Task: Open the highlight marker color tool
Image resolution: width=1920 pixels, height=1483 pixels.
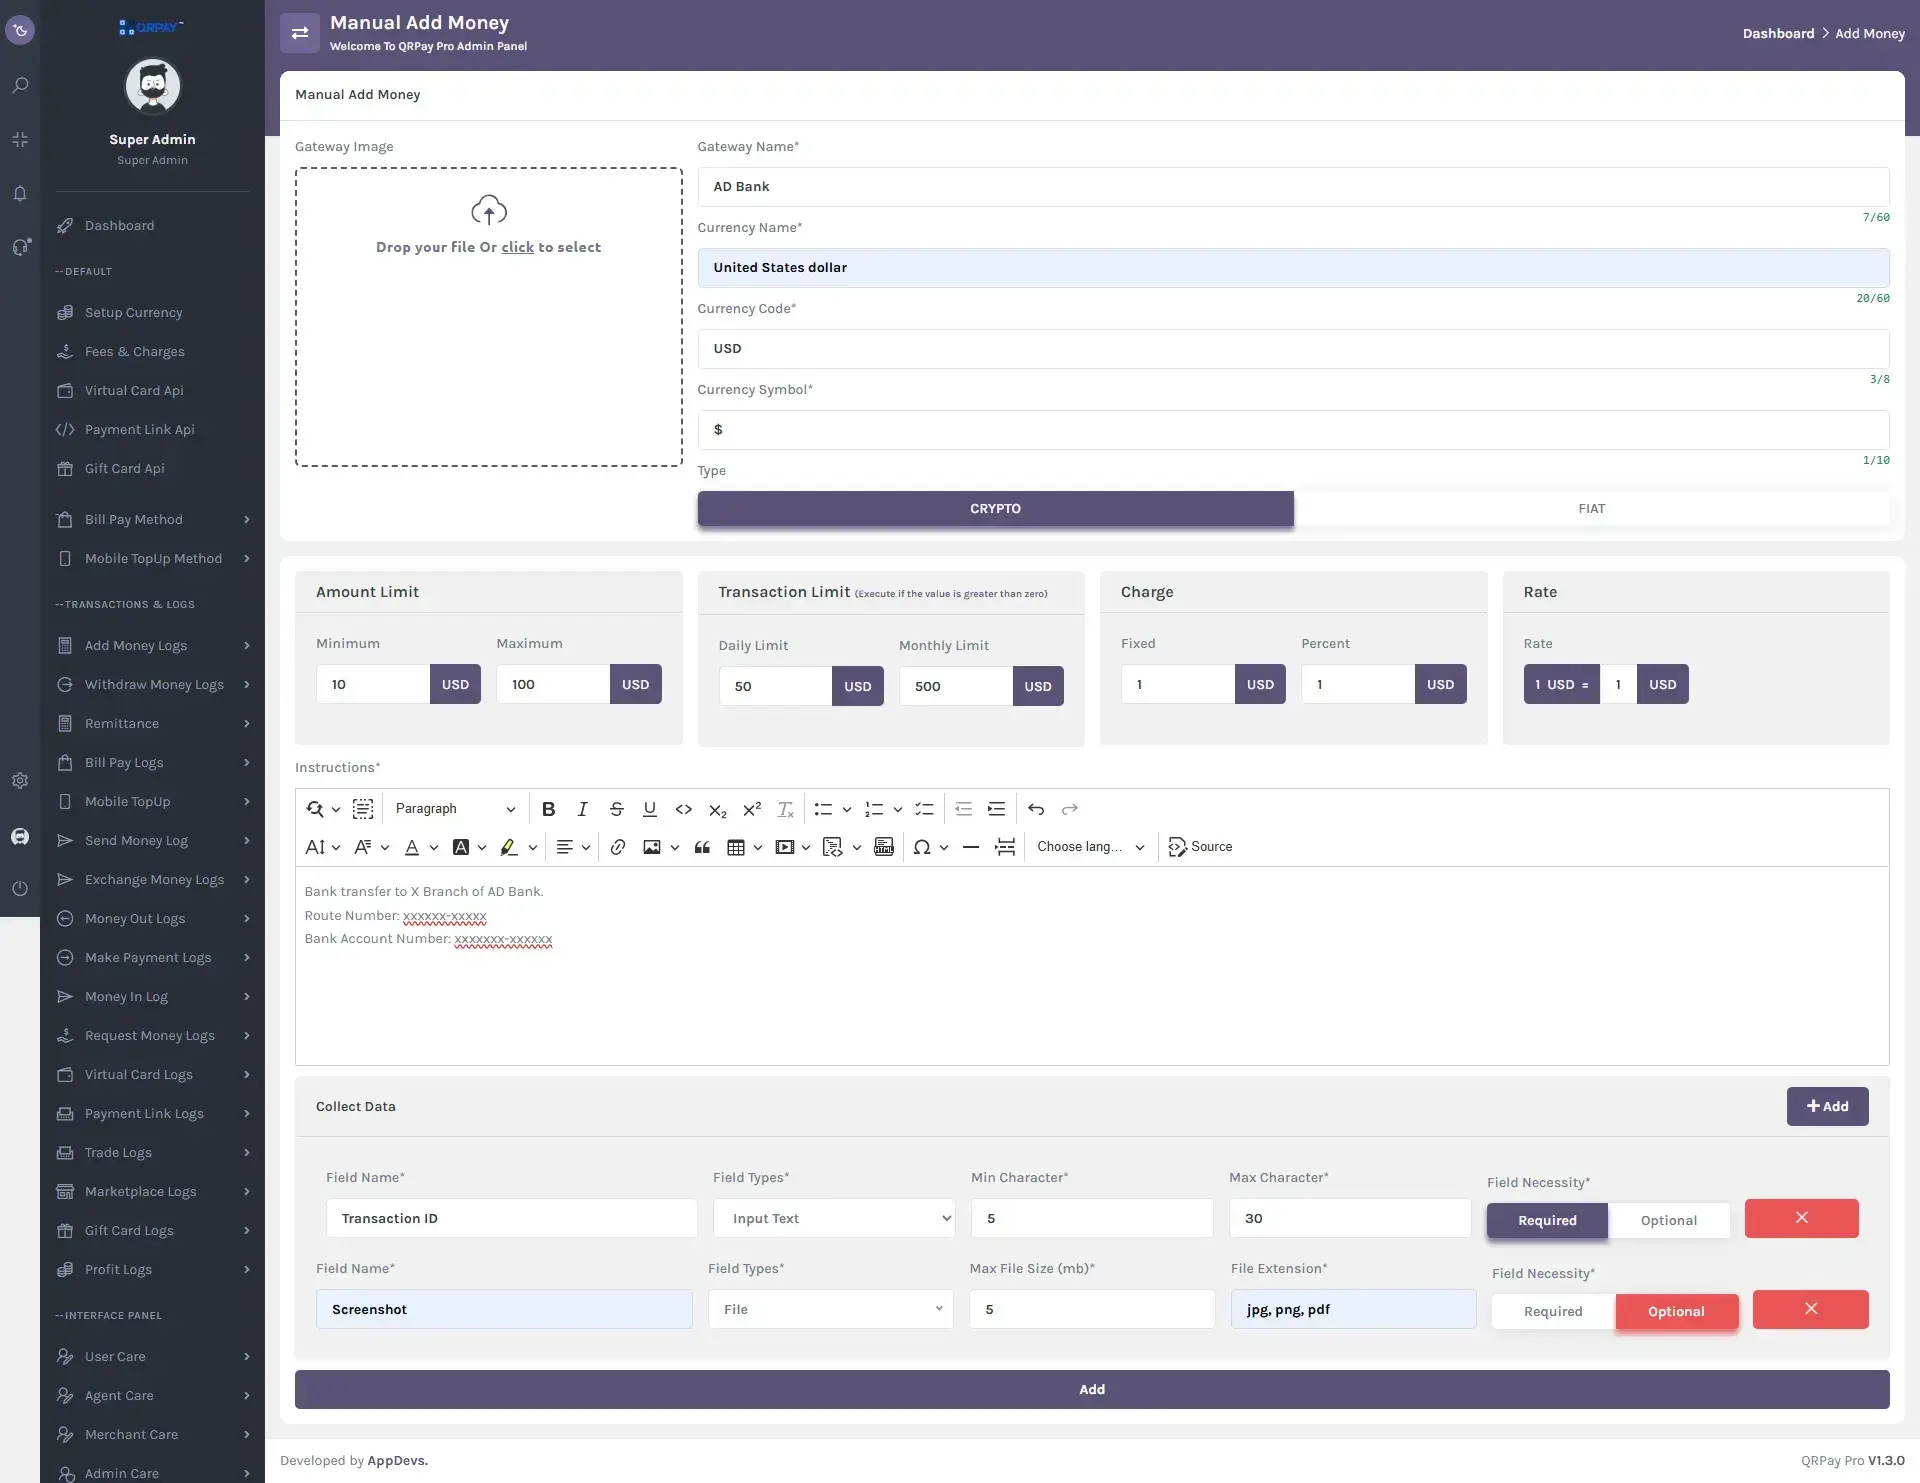Action: 518,847
